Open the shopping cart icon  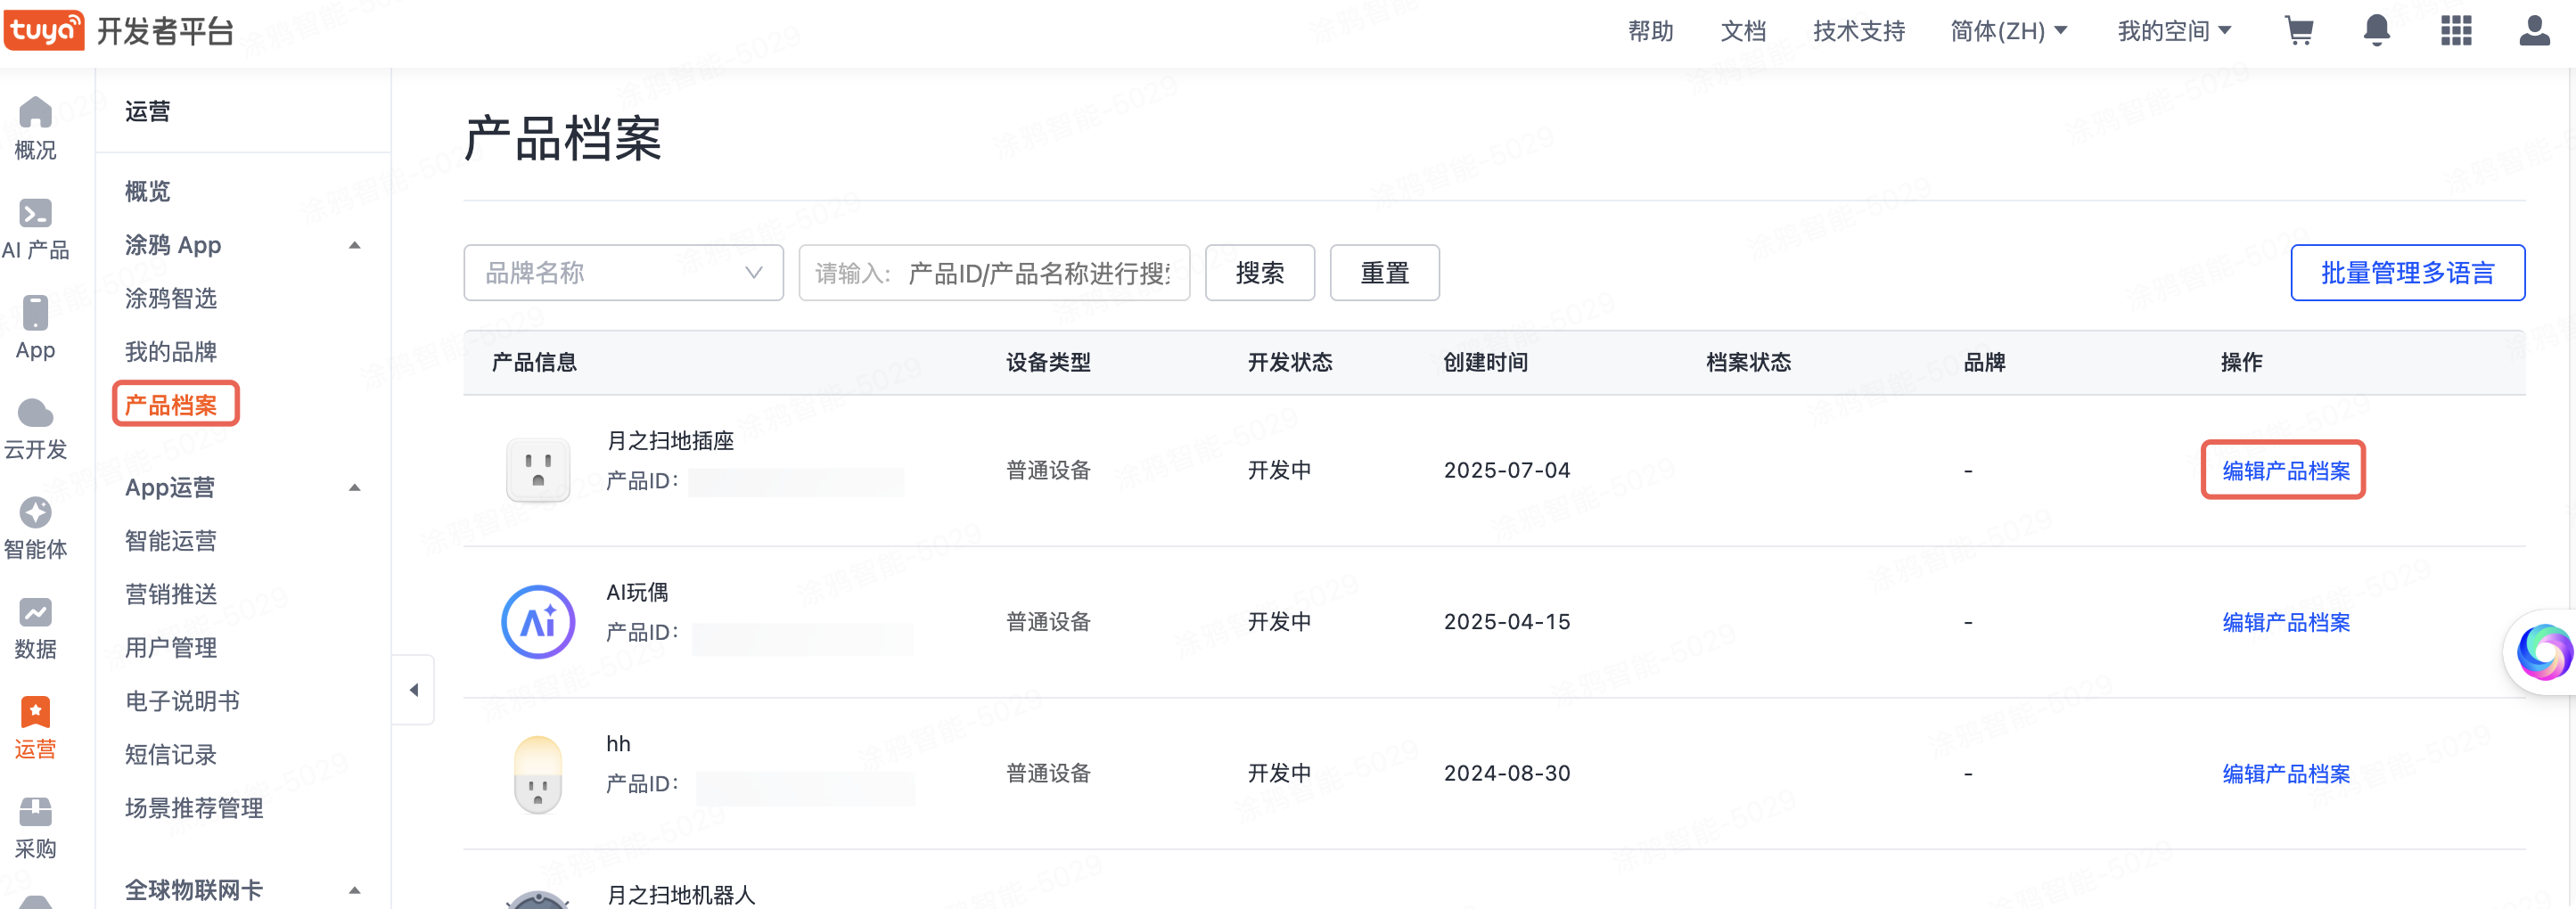[x=2300, y=31]
